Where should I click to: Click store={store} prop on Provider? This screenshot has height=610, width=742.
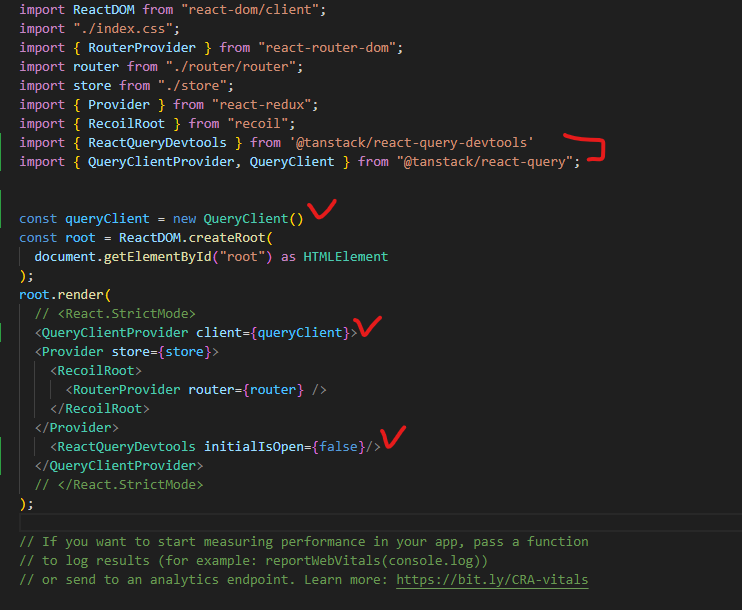point(161,352)
